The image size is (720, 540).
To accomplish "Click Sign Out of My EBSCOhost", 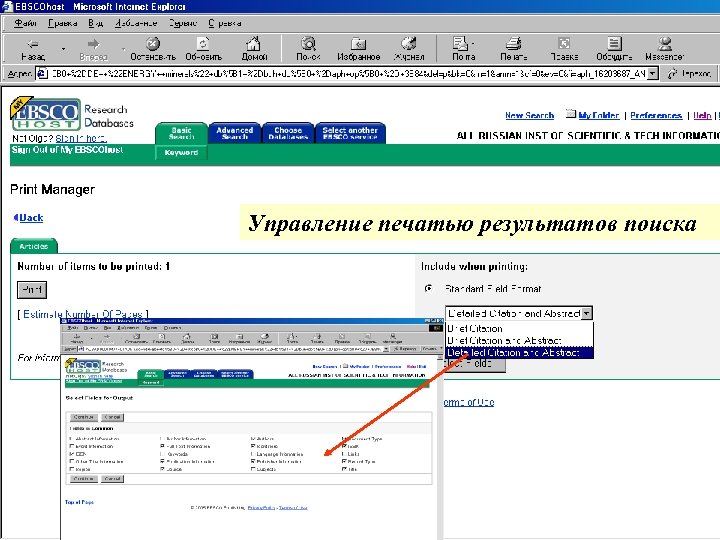I will 68,150.
